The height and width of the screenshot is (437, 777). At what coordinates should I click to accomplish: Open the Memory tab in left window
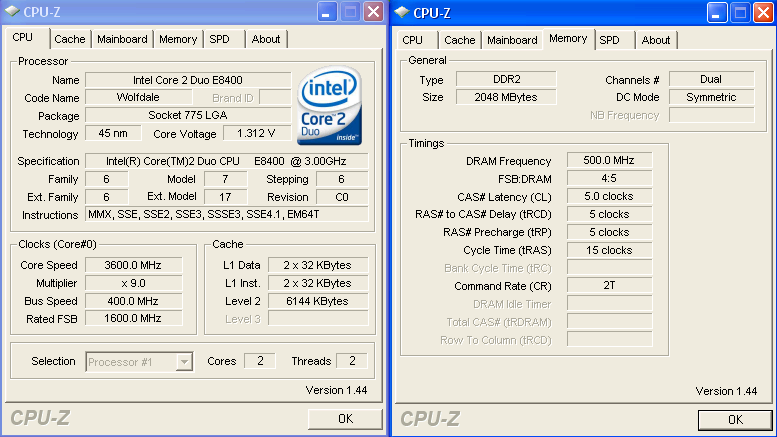pos(178,39)
